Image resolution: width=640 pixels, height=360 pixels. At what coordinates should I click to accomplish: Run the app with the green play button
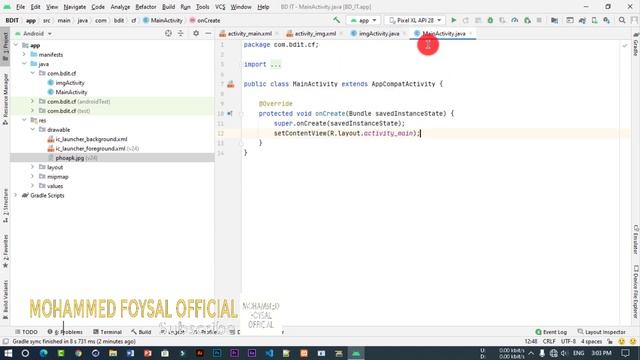(453, 20)
